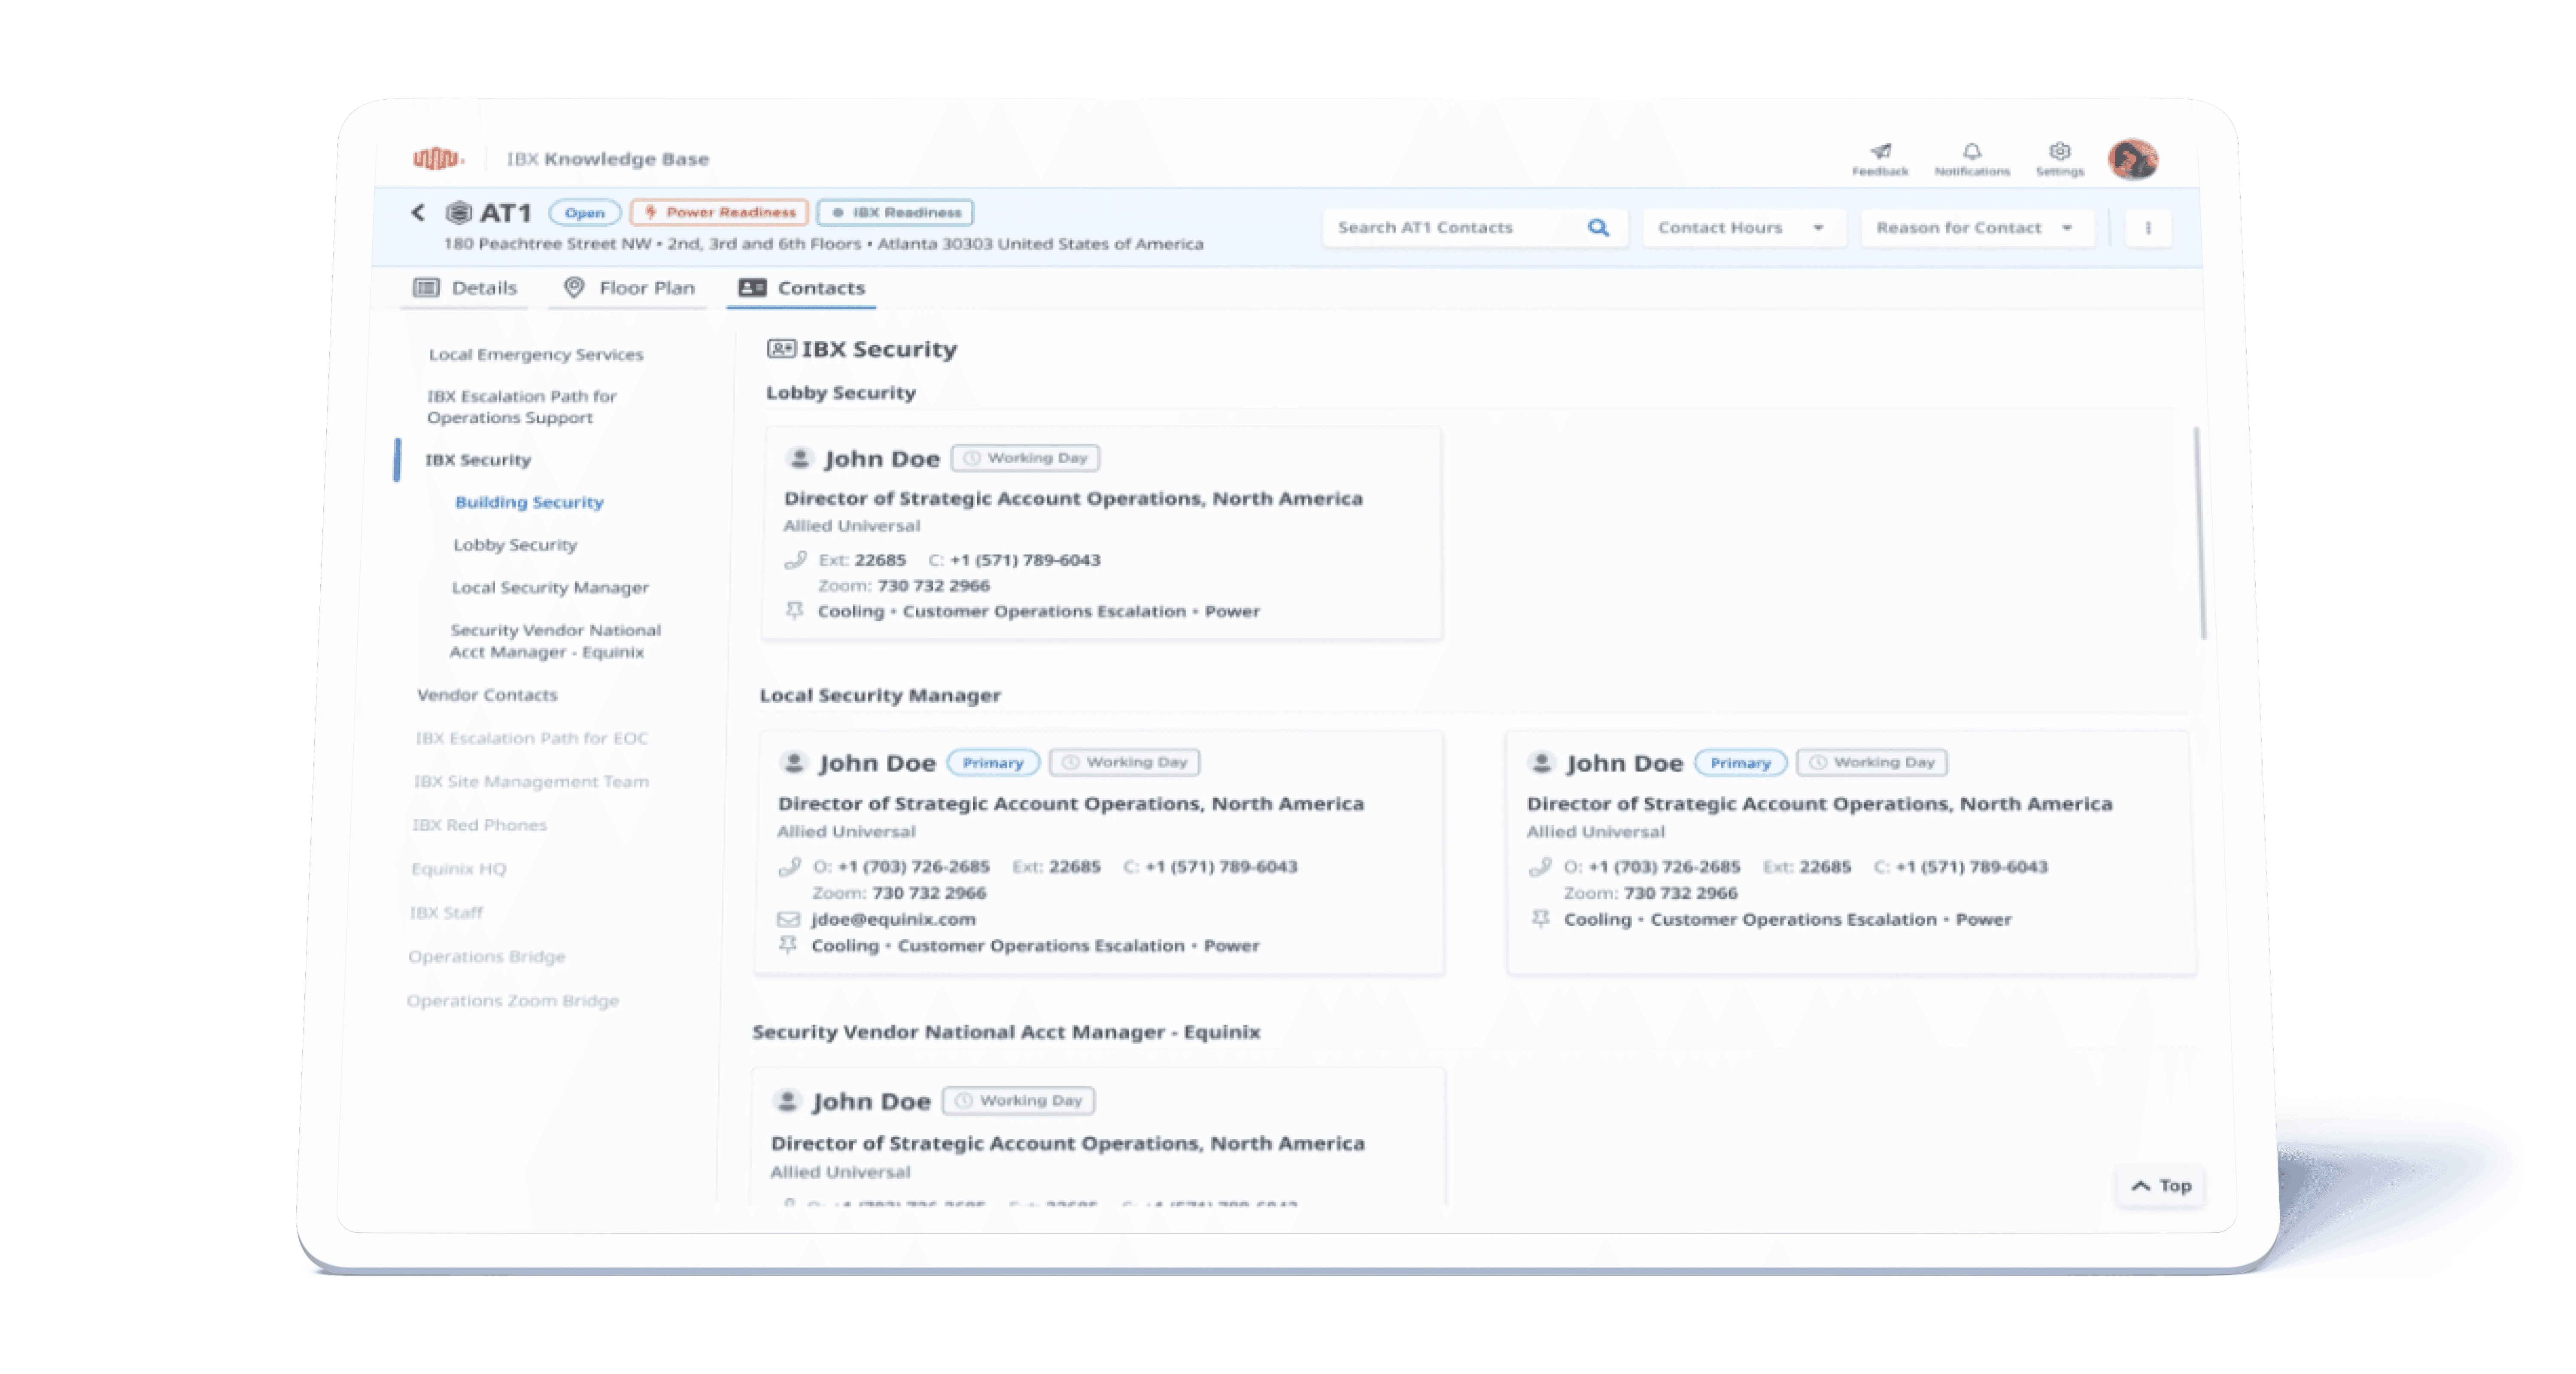The height and width of the screenshot is (1374, 2576).
Task: Select the Contacts tab
Action: (802, 288)
